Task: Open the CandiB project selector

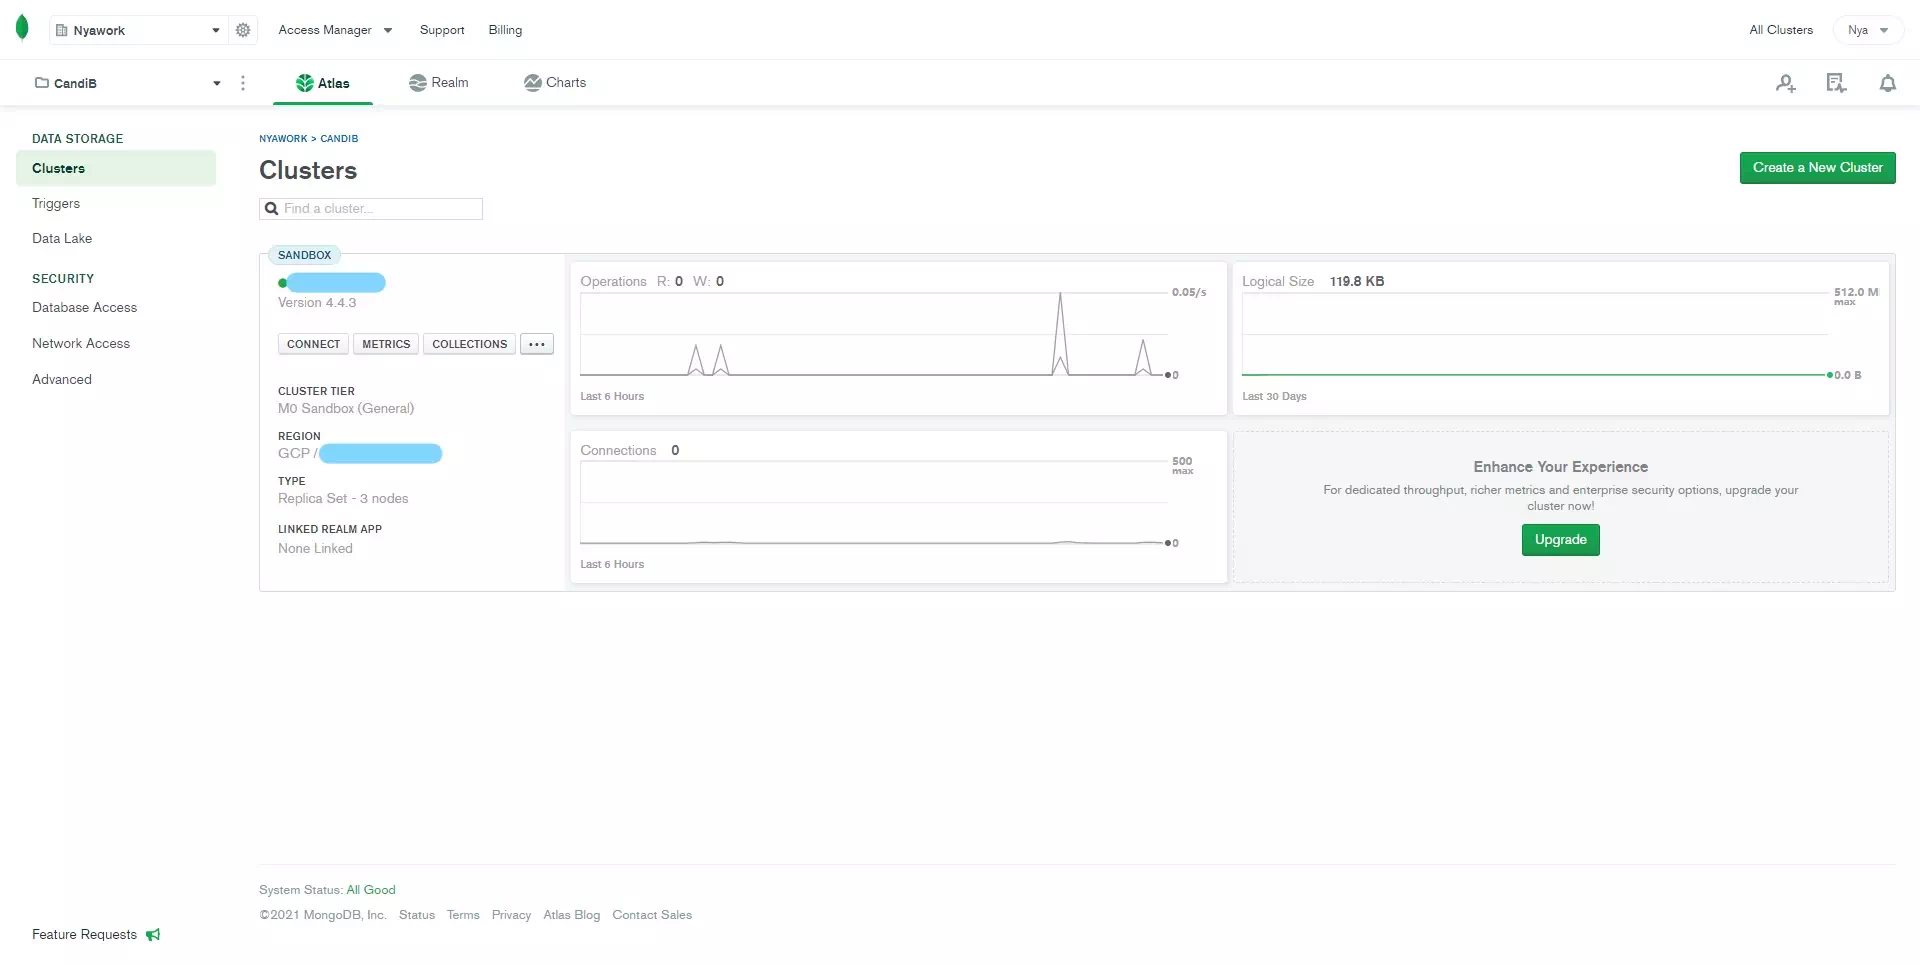Action: click(127, 83)
